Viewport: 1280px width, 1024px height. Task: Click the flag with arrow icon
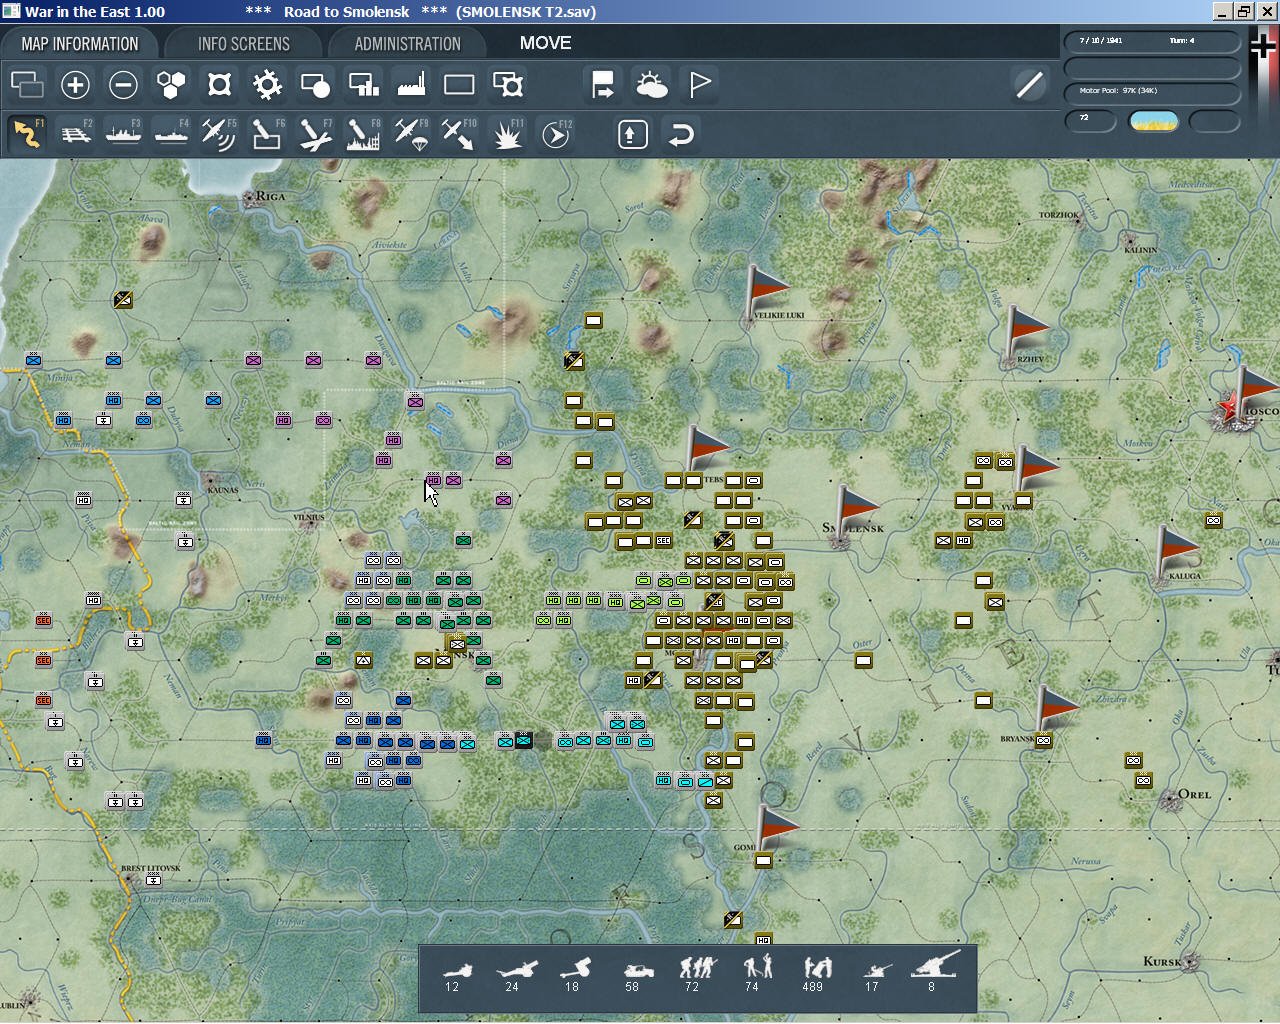(603, 85)
